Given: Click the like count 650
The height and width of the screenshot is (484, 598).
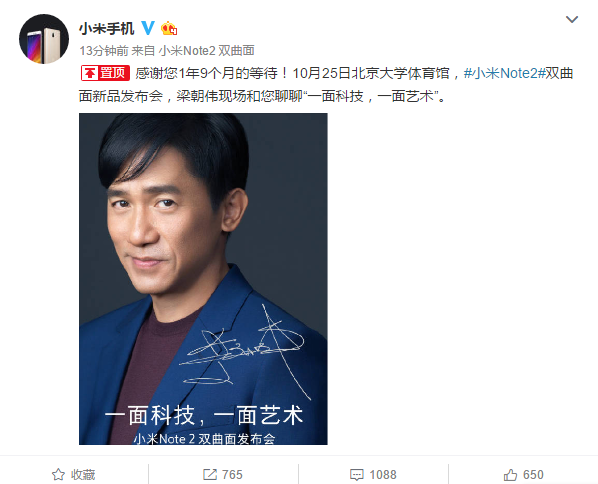Looking at the screenshot, I should click(x=533, y=475).
